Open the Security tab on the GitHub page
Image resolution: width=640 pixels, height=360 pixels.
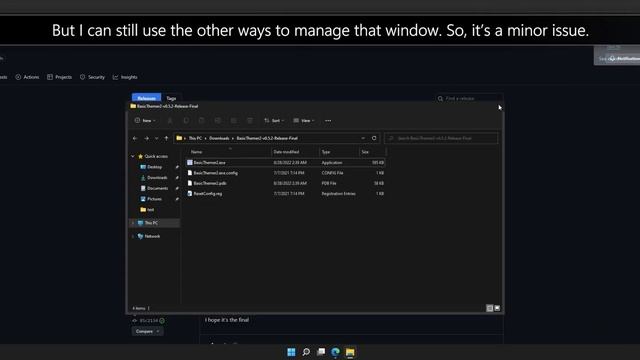pyautogui.click(x=92, y=77)
